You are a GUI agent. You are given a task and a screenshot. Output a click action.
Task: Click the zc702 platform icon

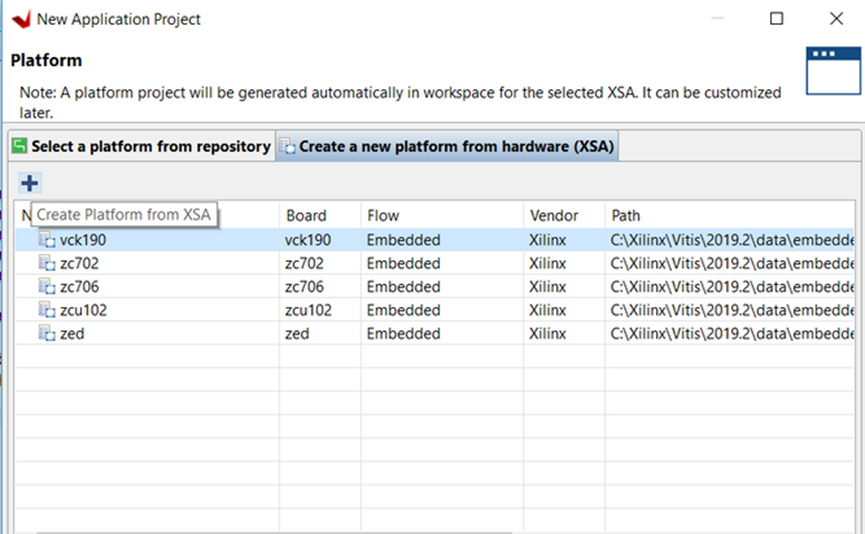tap(47, 263)
